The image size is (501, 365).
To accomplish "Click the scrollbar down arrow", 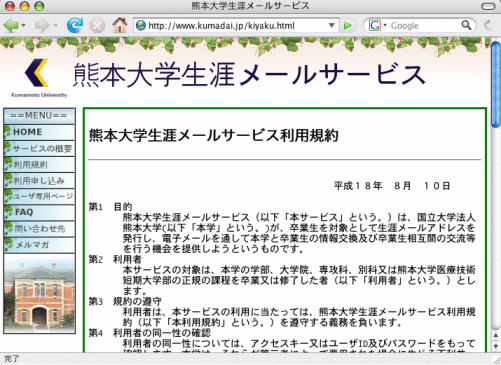I will [496, 347].
